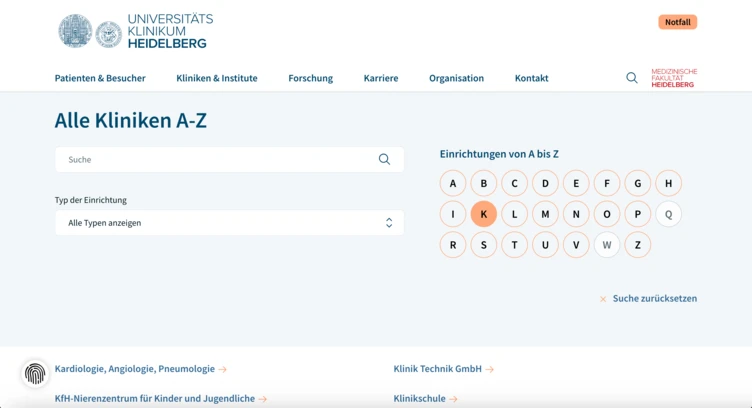
Task: Deselect the highlighted letter K filter
Action: pos(483,214)
